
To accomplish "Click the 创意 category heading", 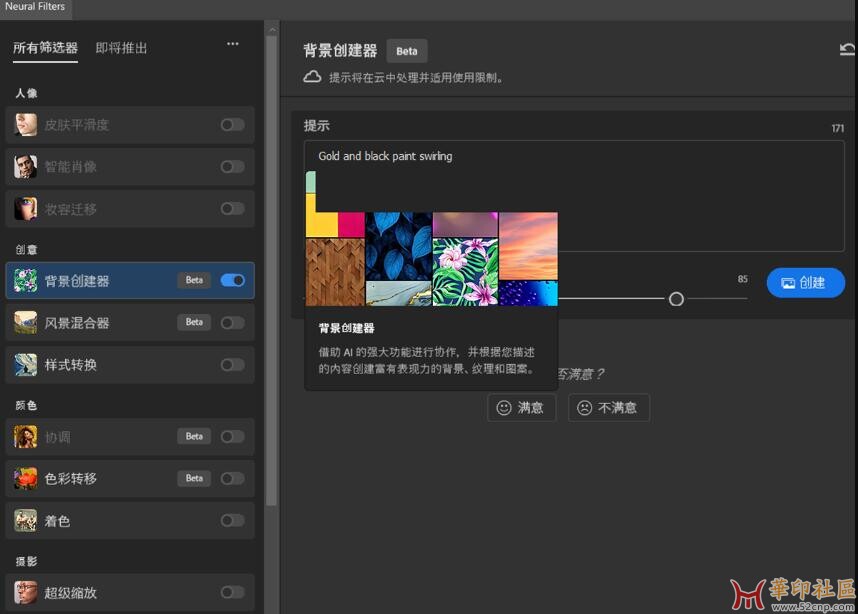I will click(x=26, y=250).
